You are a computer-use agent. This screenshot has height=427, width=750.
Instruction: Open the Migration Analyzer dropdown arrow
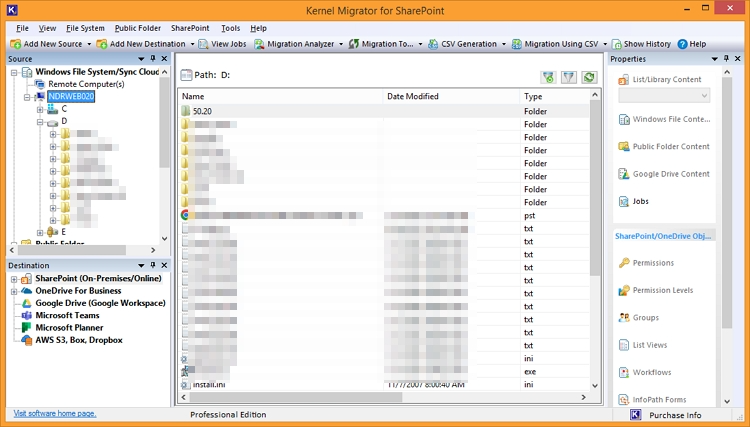tap(341, 44)
